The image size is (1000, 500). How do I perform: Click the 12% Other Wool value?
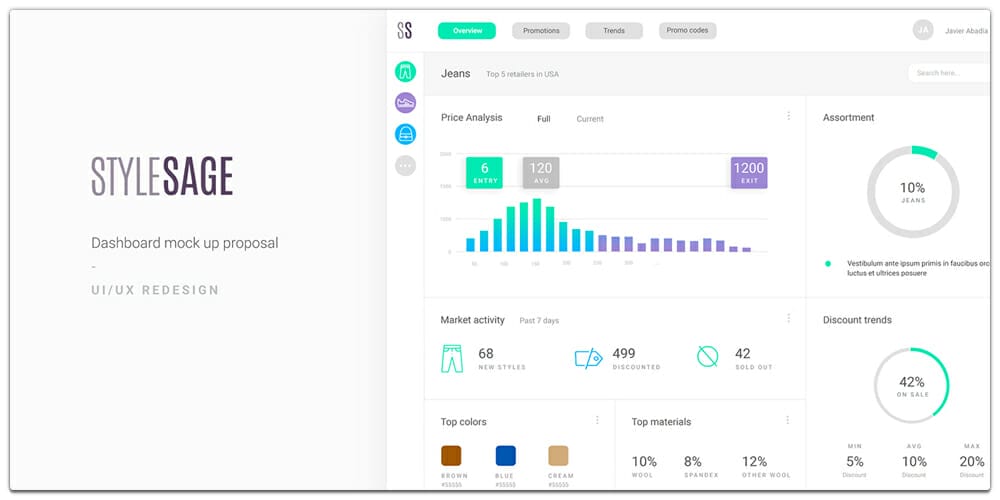point(754,461)
